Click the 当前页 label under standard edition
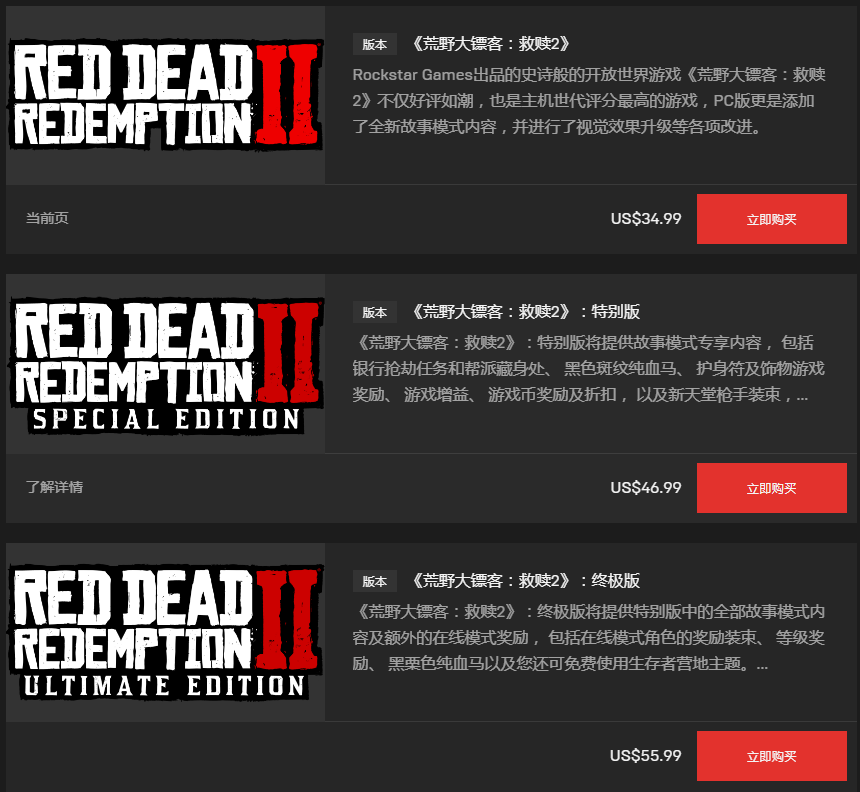The image size is (860, 792). coord(47,218)
